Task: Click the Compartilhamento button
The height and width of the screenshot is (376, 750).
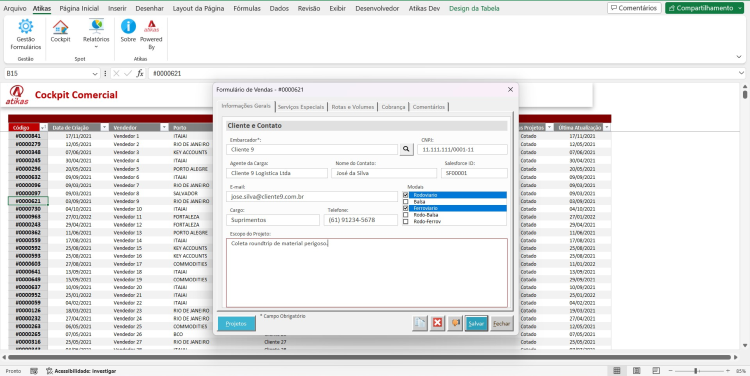Action: [x=704, y=8]
